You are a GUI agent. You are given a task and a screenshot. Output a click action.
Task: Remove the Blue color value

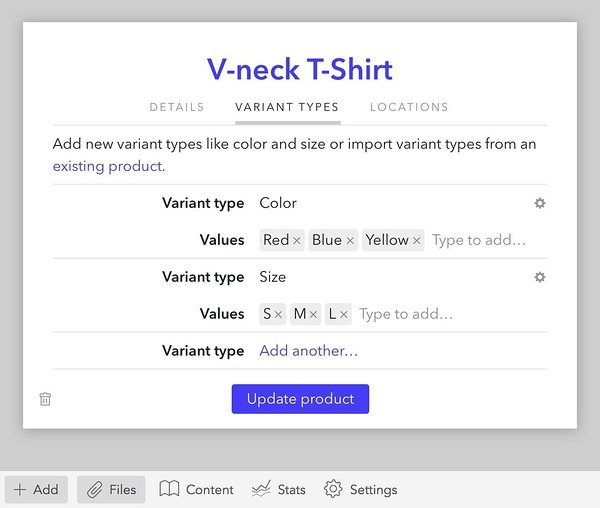pos(350,241)
